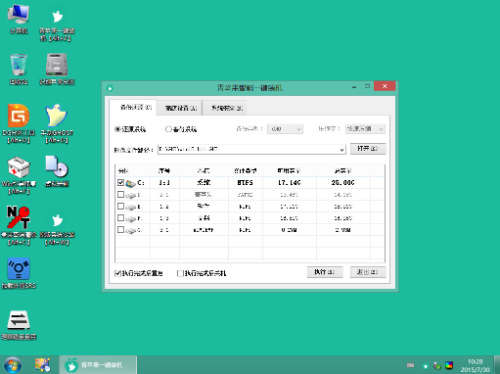Image resolution: width=500 pixels, height=374 pixels.
Task: Minimize the 青苹果一键装机 dialog
Action: point(354,87)
